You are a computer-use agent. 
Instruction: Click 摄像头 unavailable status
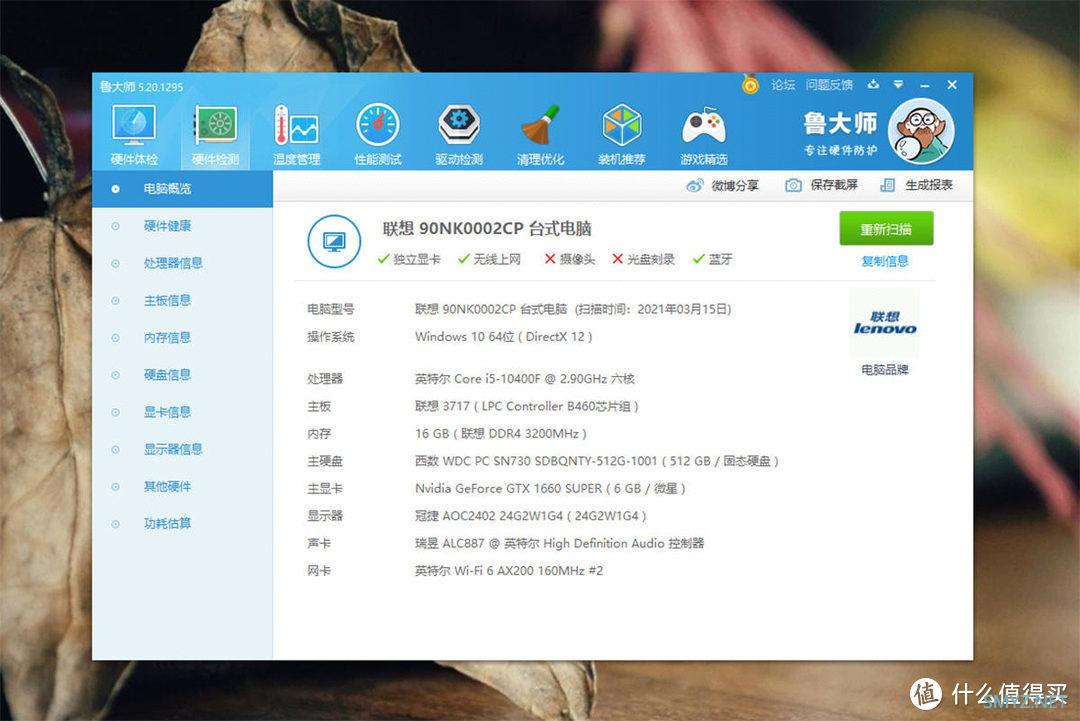[570, 259]
